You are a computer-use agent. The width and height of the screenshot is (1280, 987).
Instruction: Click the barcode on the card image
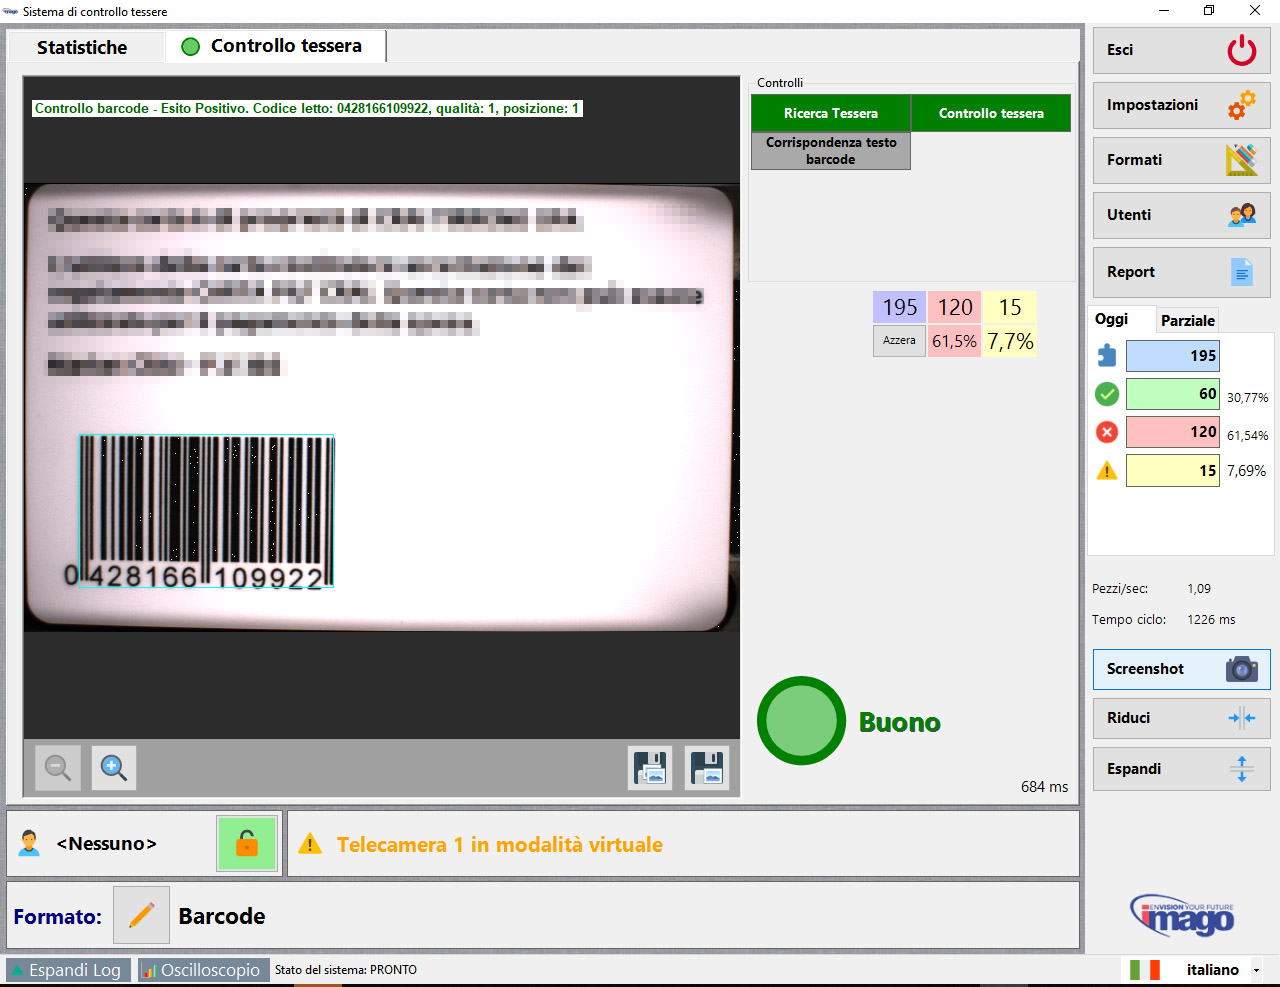coord(207,513)
